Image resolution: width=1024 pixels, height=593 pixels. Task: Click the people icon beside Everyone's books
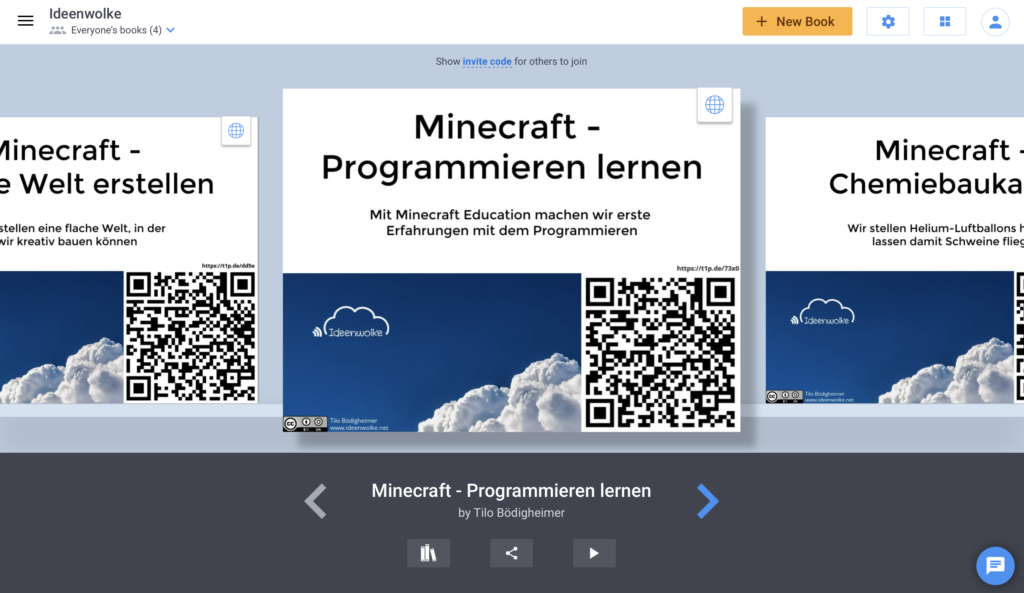coord(57,30)
